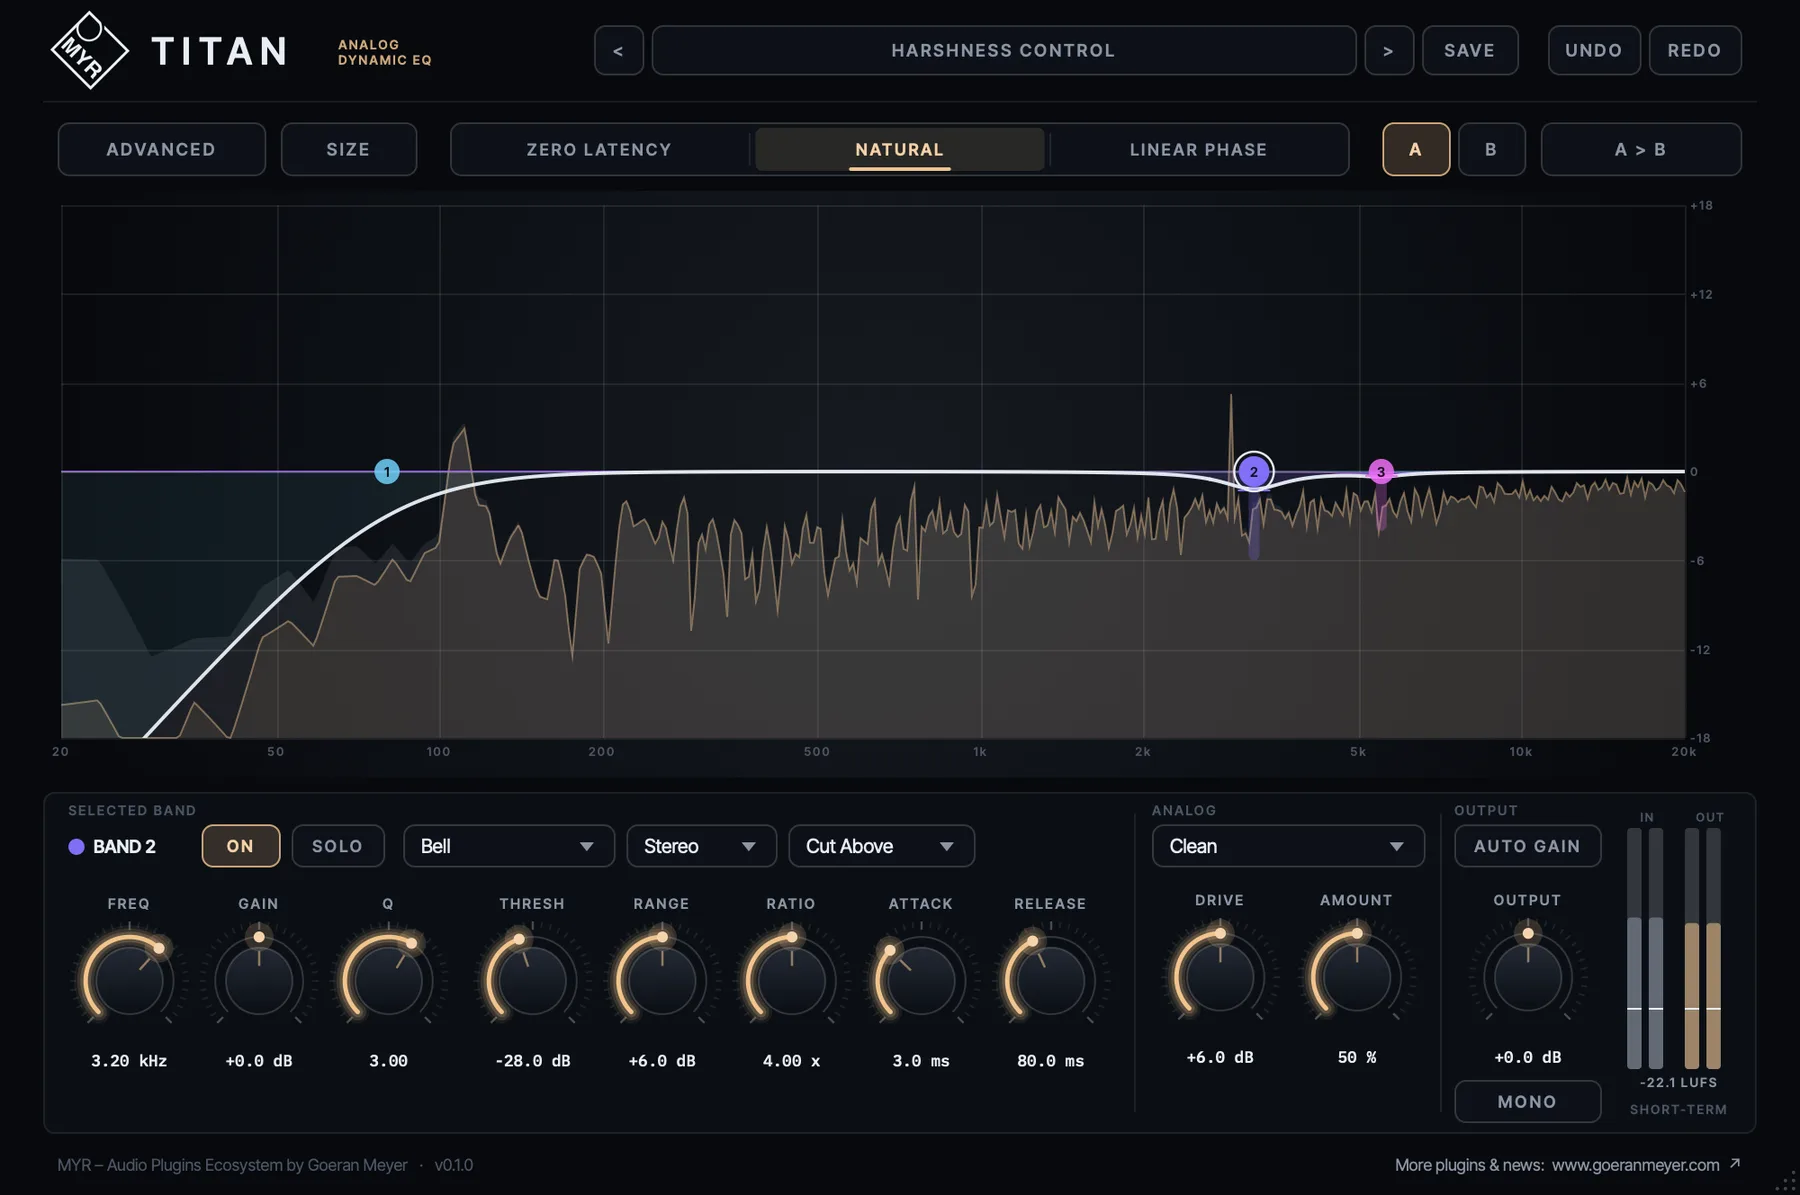Click the purple Band 2 color dot
This screenshot has height=1195, width=1800.
(76, 846)
